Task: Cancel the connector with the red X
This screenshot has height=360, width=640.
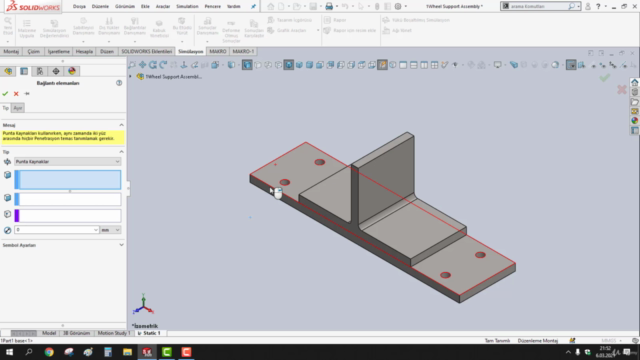Action: [16, 93]
